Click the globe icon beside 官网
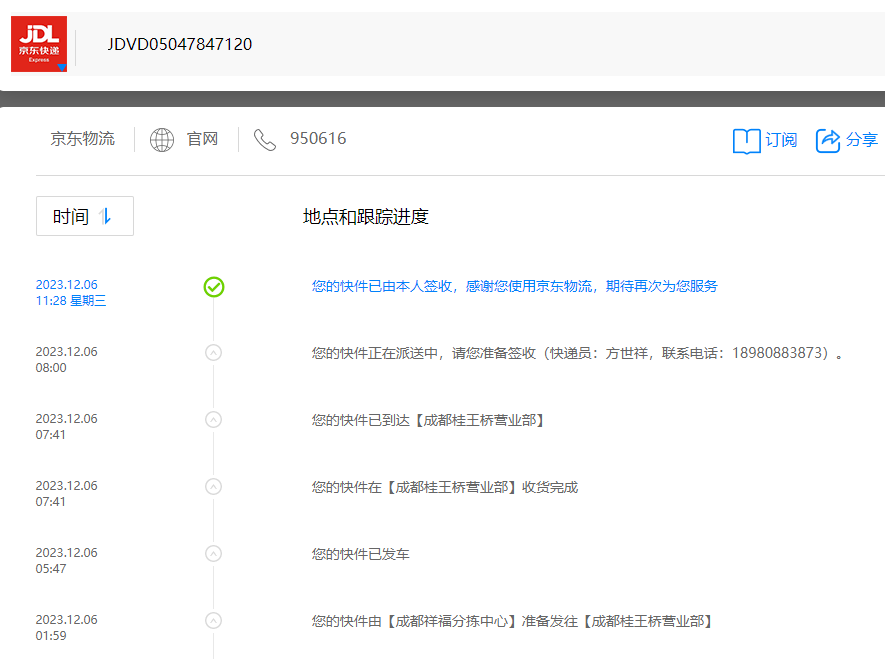The image size is (885, 659). coord(162,140)
